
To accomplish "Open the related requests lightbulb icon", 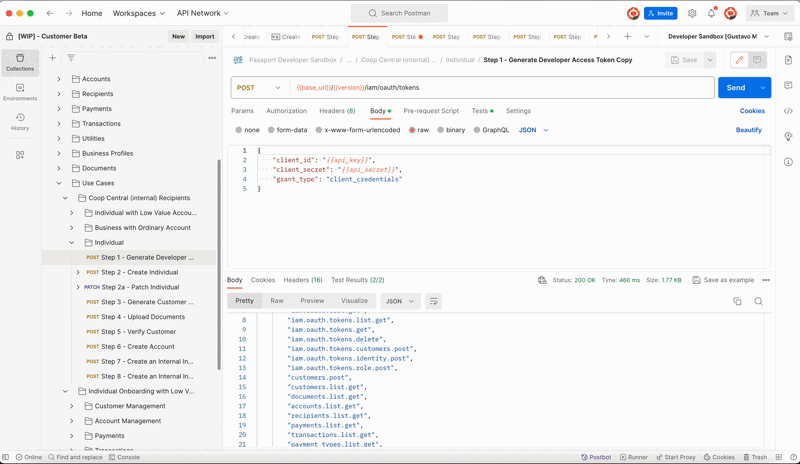I will (788, 136).
